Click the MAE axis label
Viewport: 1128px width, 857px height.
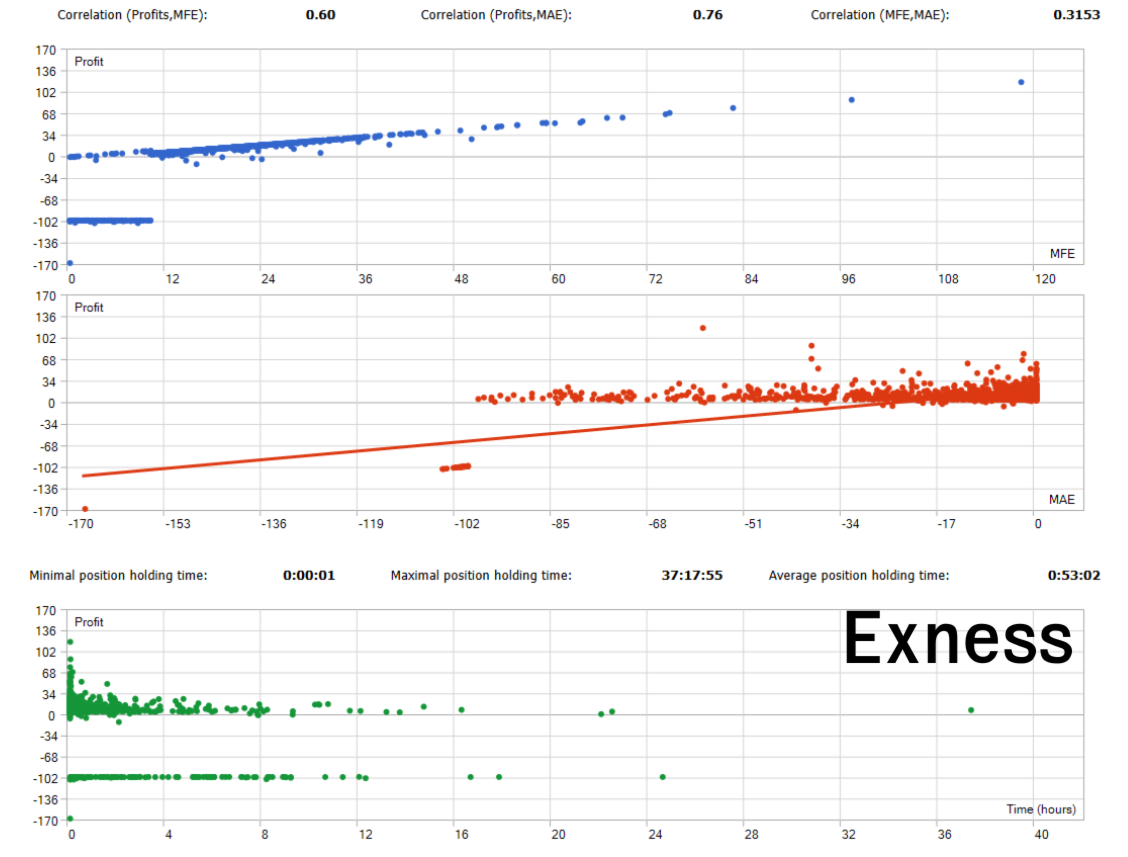(x=1062, y=499)
